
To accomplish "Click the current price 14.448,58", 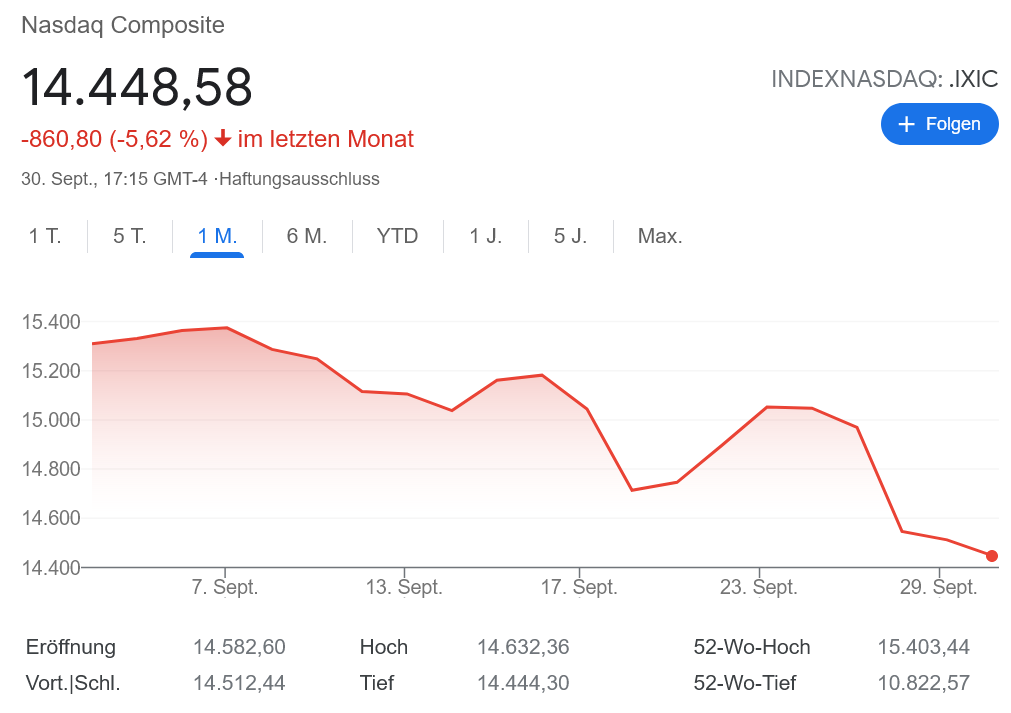I will (137, 87).
